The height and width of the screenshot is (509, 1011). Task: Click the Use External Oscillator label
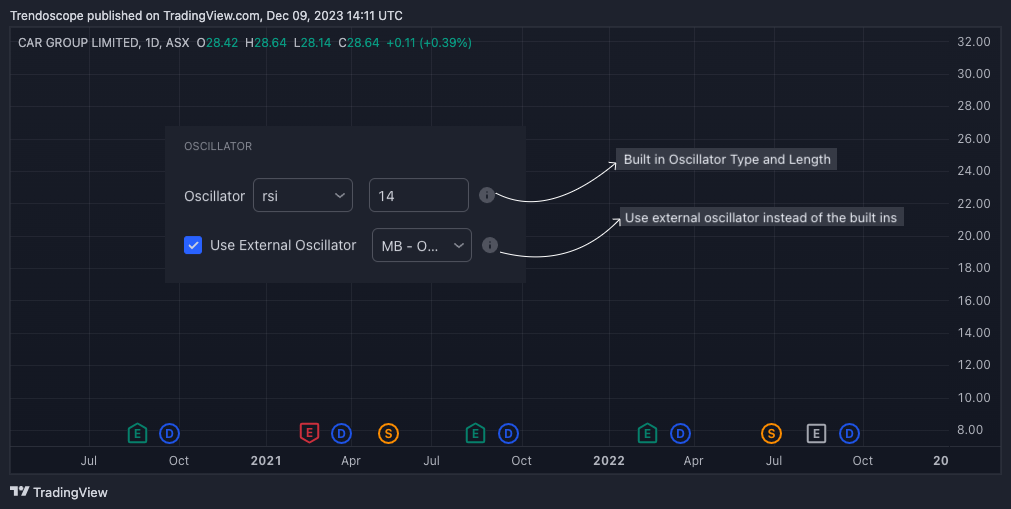click(283, 245)
